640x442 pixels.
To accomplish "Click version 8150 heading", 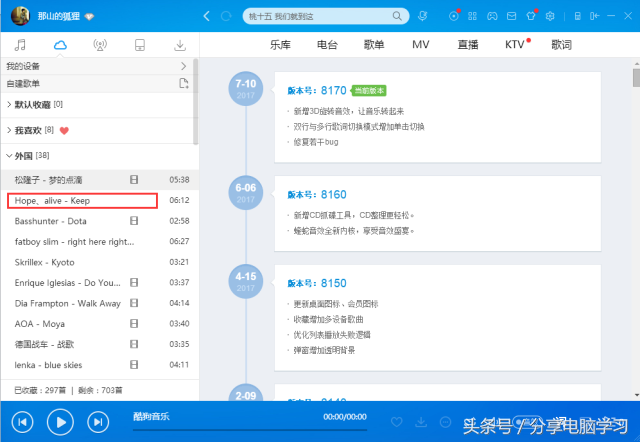I will tap(317, 283).
